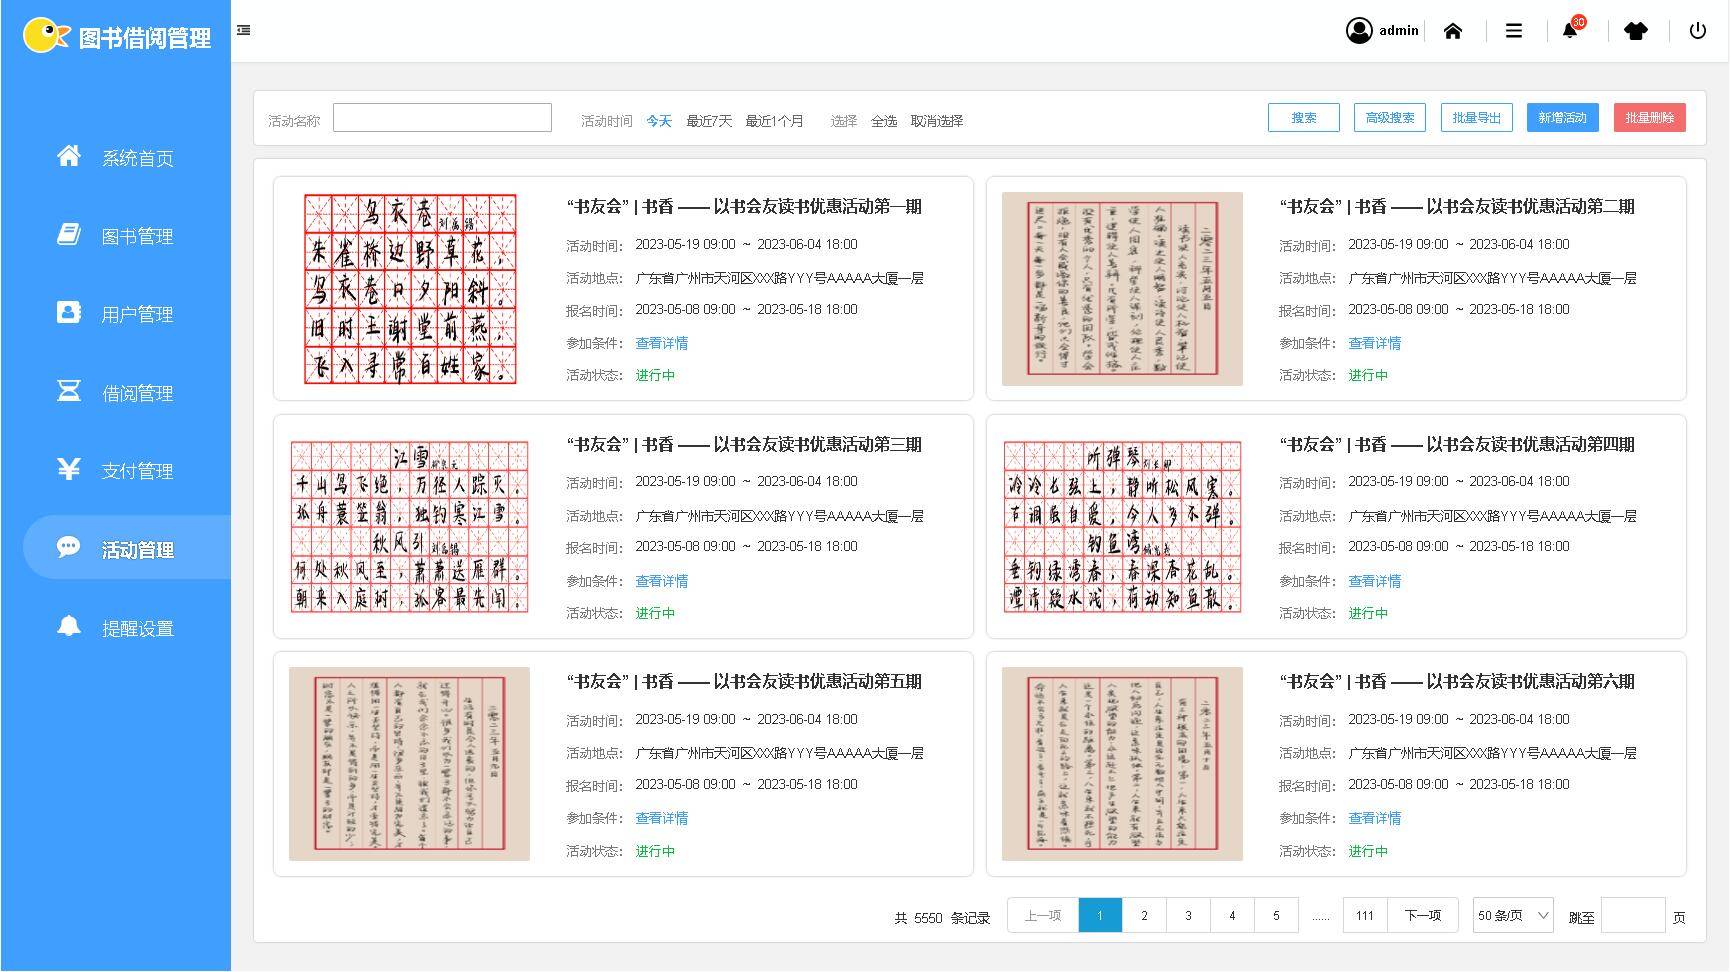Image resolution: width=1731 pixels, height=972 pixels.
Task: Select the 今天 activity time filter
Action: [x=658, y=121]
